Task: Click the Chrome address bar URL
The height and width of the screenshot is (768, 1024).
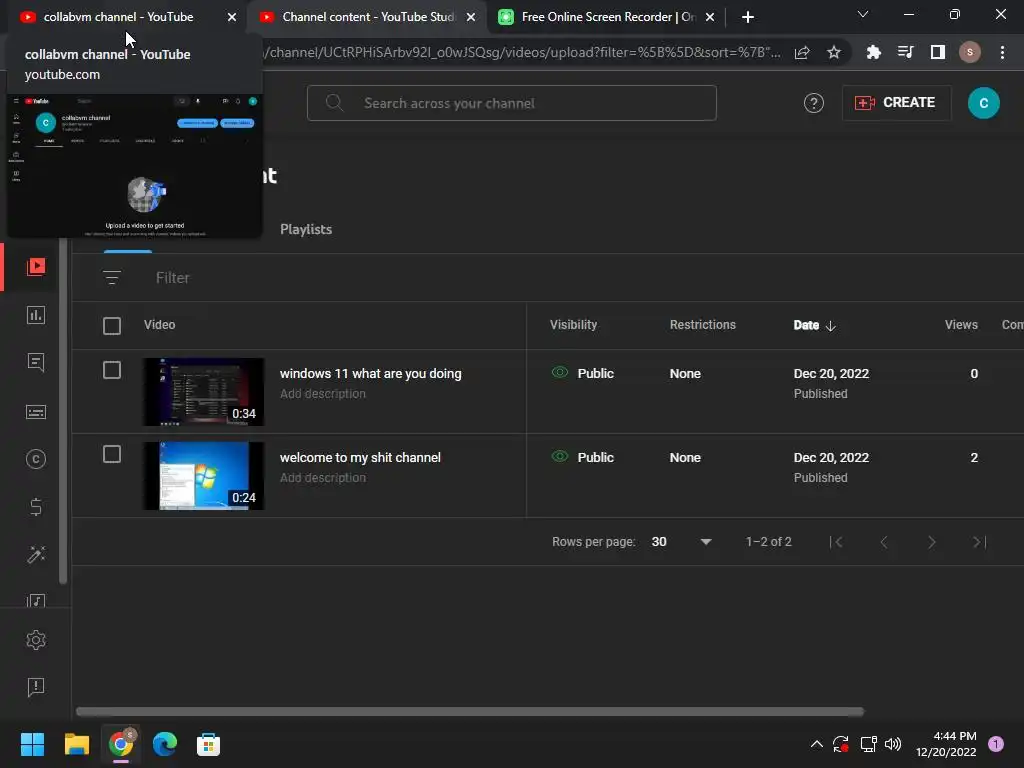Action: point(521,53)
